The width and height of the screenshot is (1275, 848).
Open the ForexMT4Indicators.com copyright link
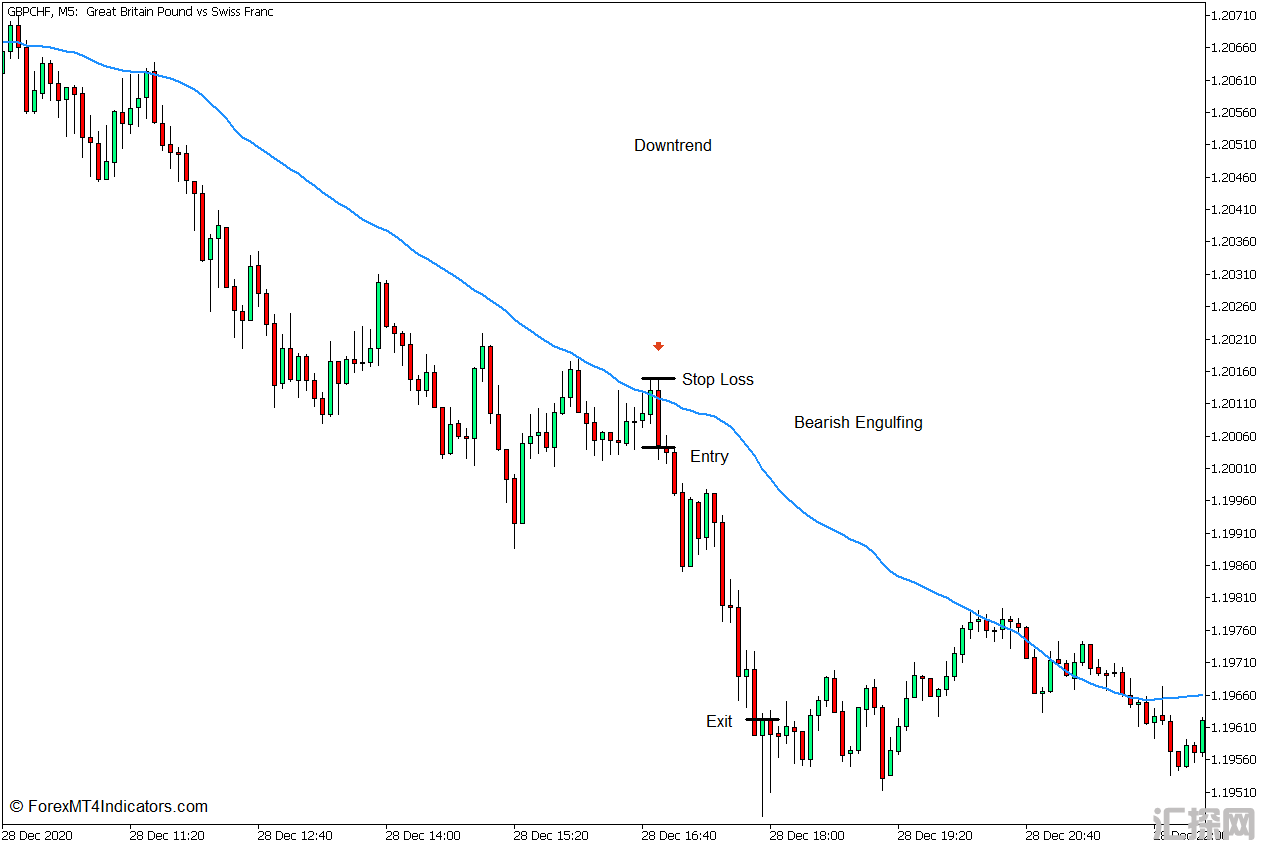pos(109,806)
